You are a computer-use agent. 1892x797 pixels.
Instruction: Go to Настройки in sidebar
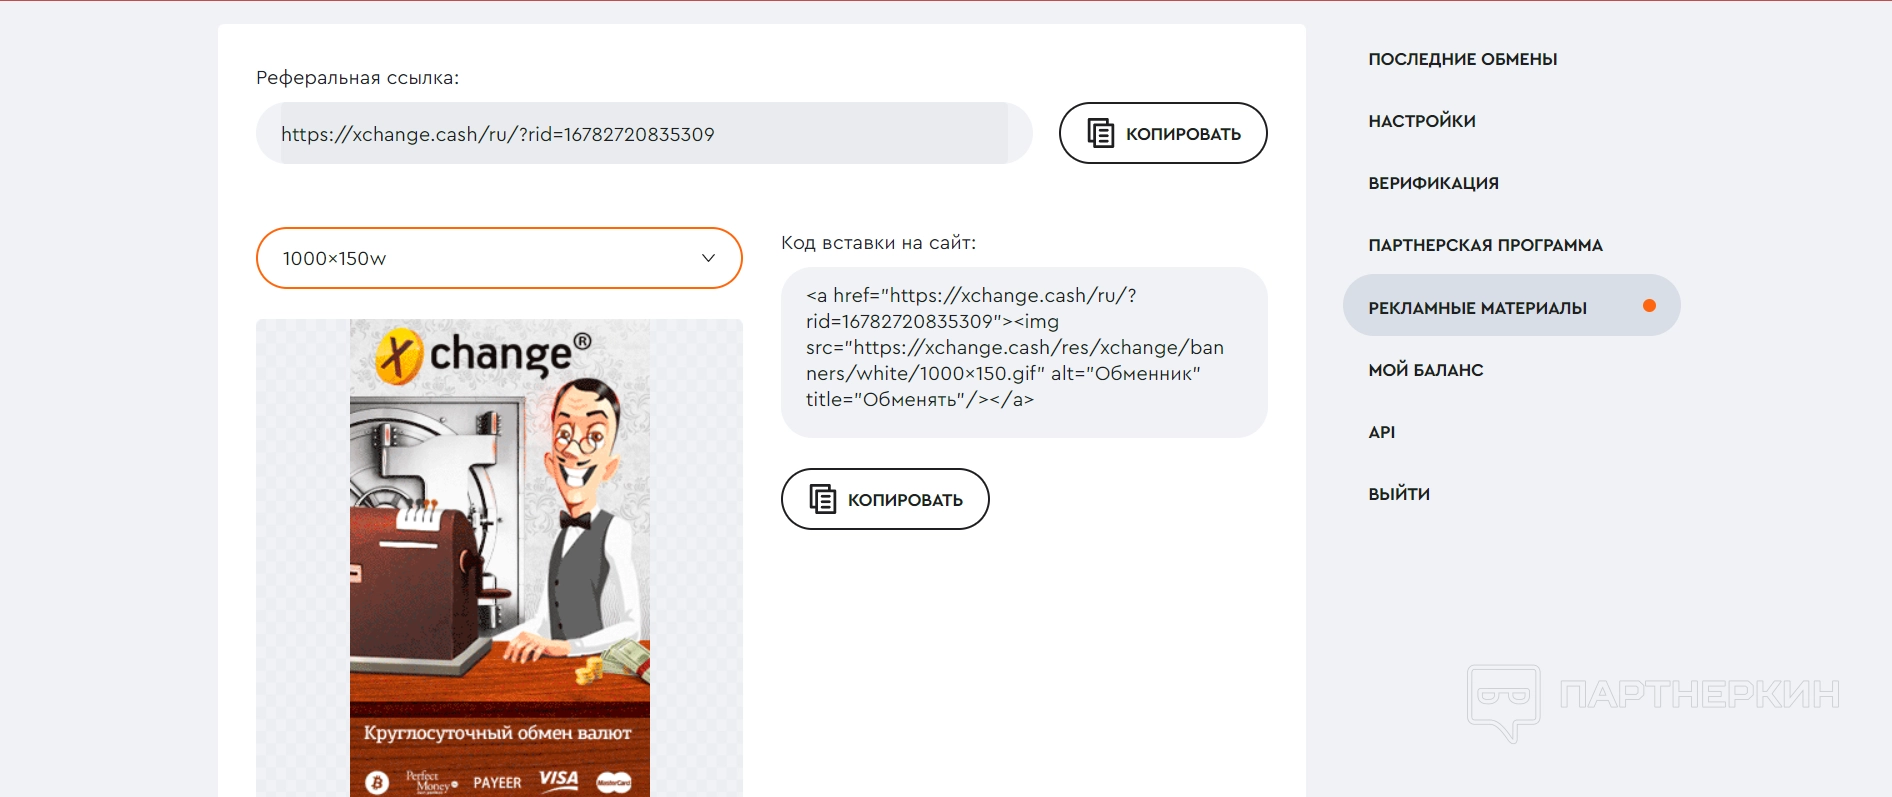1421,121
